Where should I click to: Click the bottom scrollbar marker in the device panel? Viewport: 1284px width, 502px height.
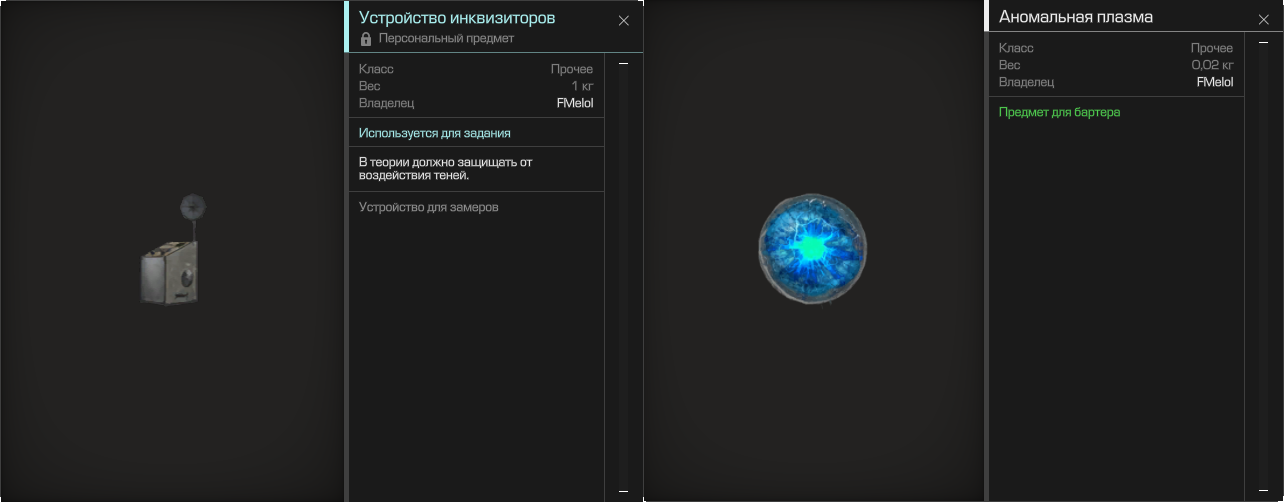[623, 491]
